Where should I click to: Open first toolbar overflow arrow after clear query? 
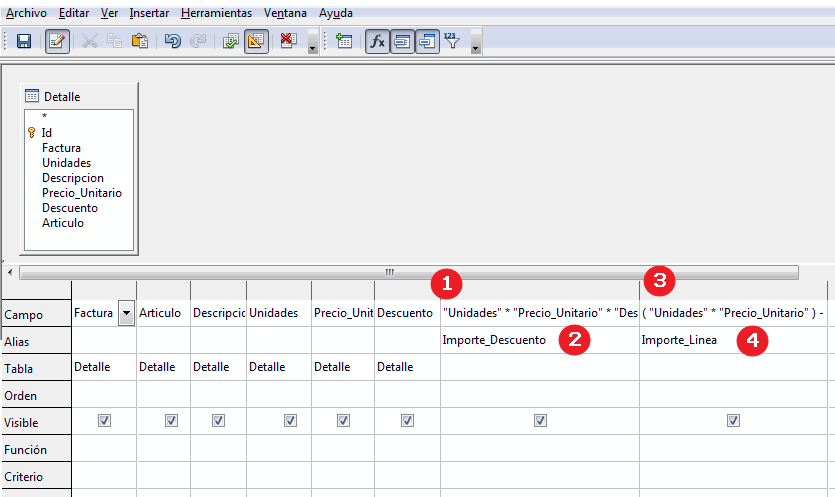[x=313, y=43]
